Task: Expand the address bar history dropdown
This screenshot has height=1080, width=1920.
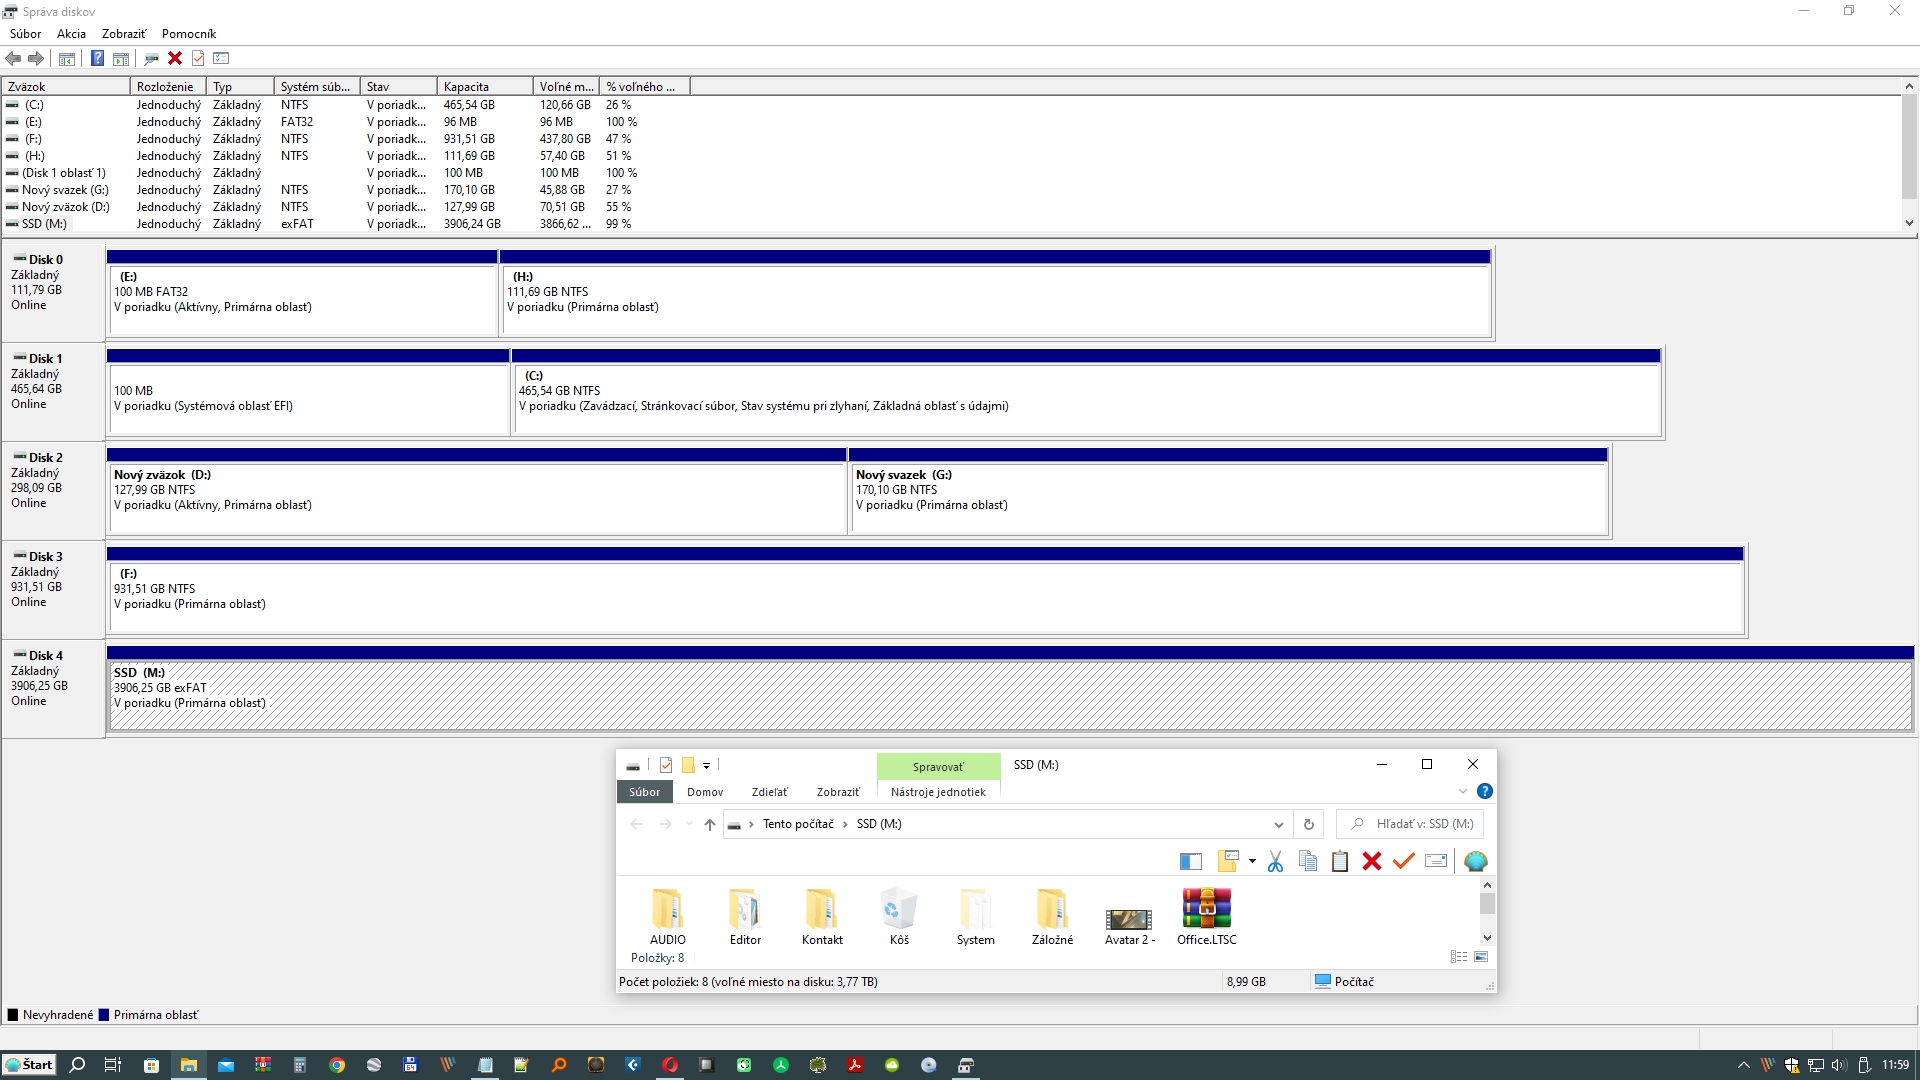Action: 1278,824
